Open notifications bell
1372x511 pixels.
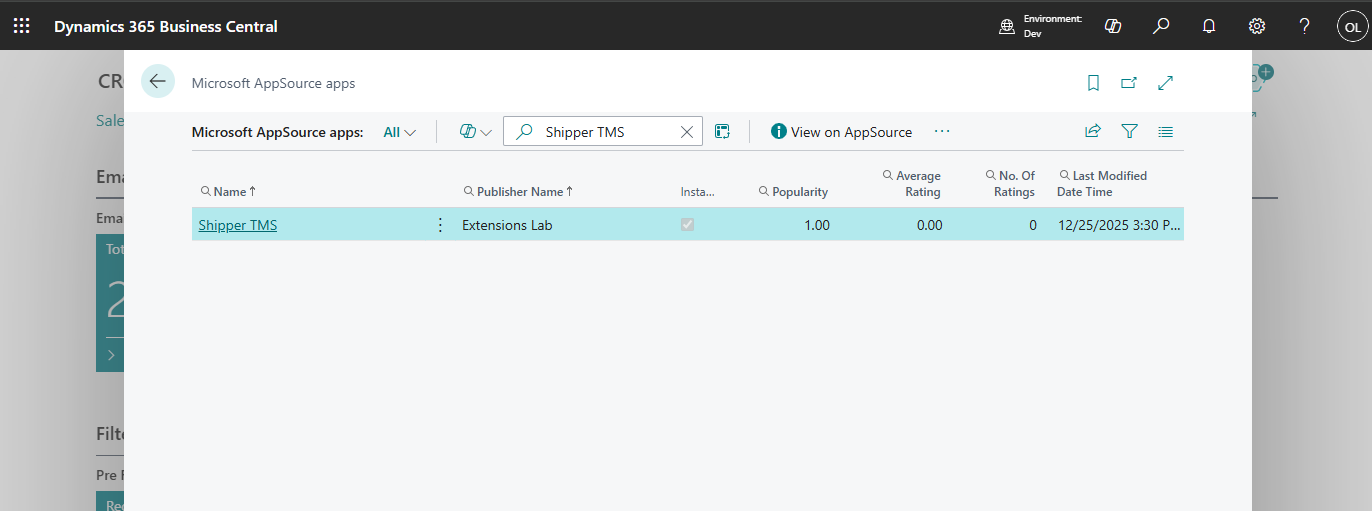click(x=1209, y=26)
